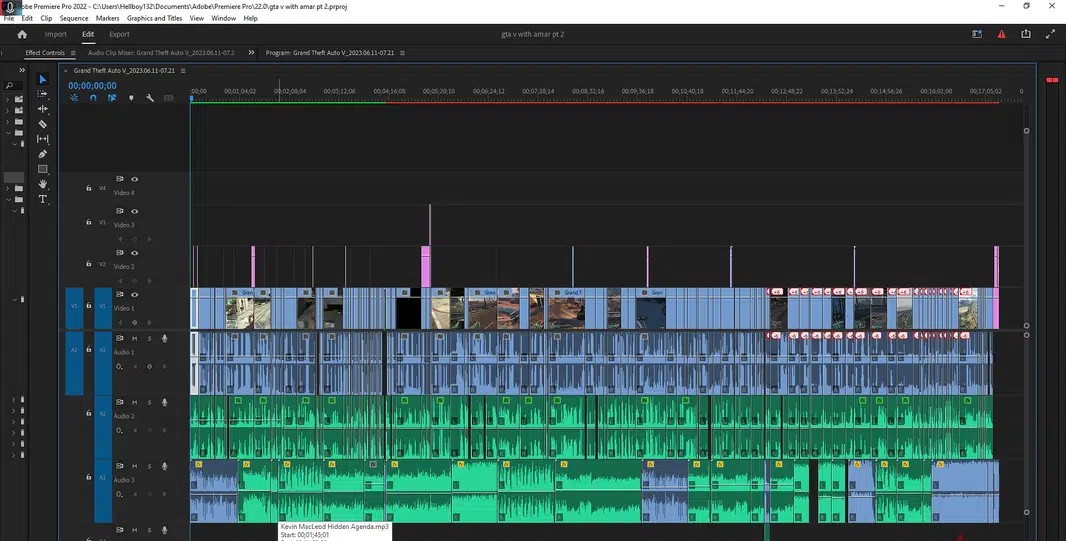Viewport: 1066px width, 541px height.
Task: Open the Sequence menu
Action: click(x=73, y=18)
